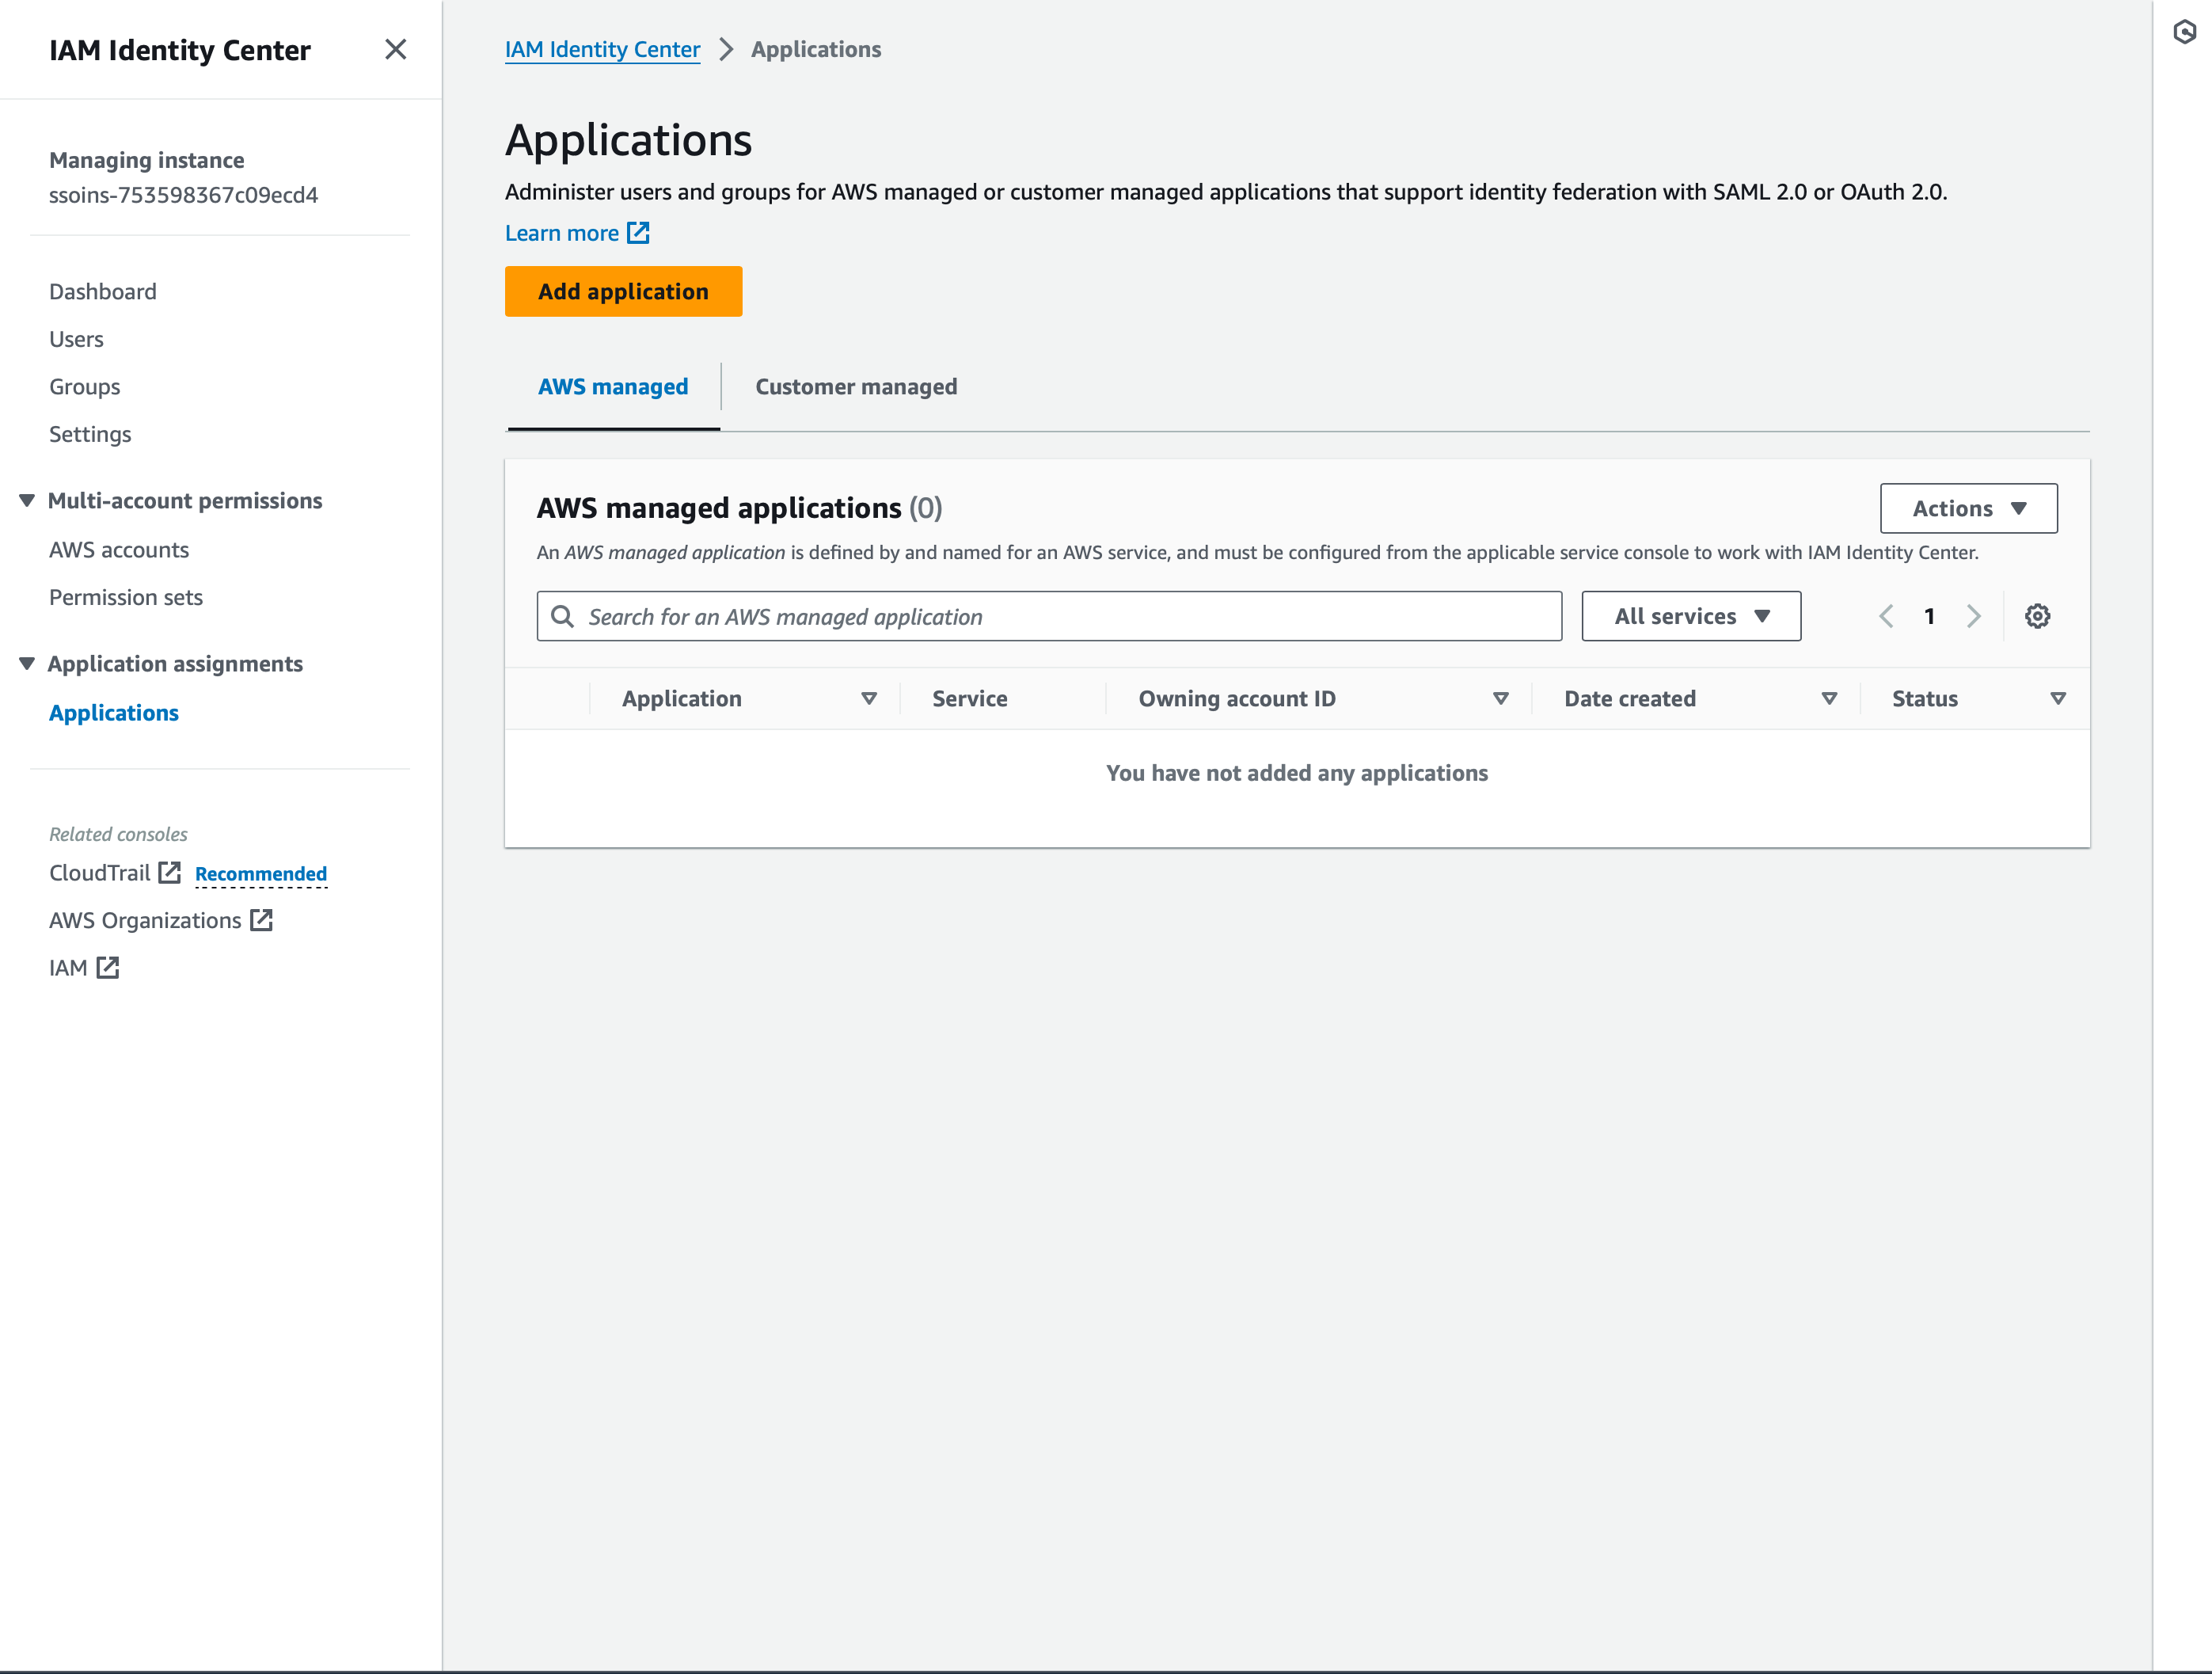Collapse the Application assignments section
This screenshot has height=1674, width=2212.
pyautogui.click(x=27, y=663)
